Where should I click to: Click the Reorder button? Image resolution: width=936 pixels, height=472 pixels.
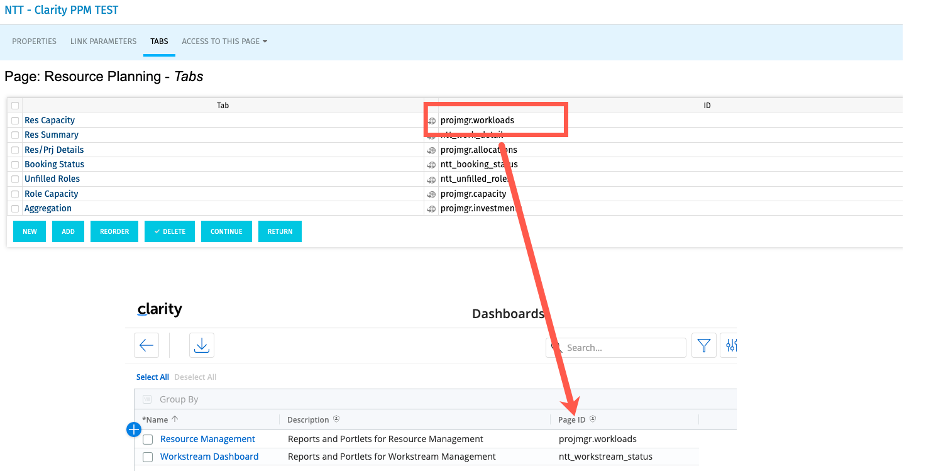pos(115,232)
